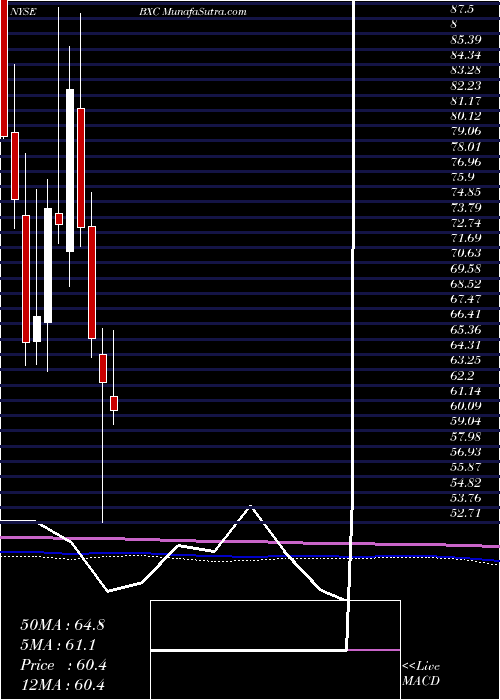Click the 80.12 price axis label
500x700 pixels.
pyautogui.click(x=466, y=116)
